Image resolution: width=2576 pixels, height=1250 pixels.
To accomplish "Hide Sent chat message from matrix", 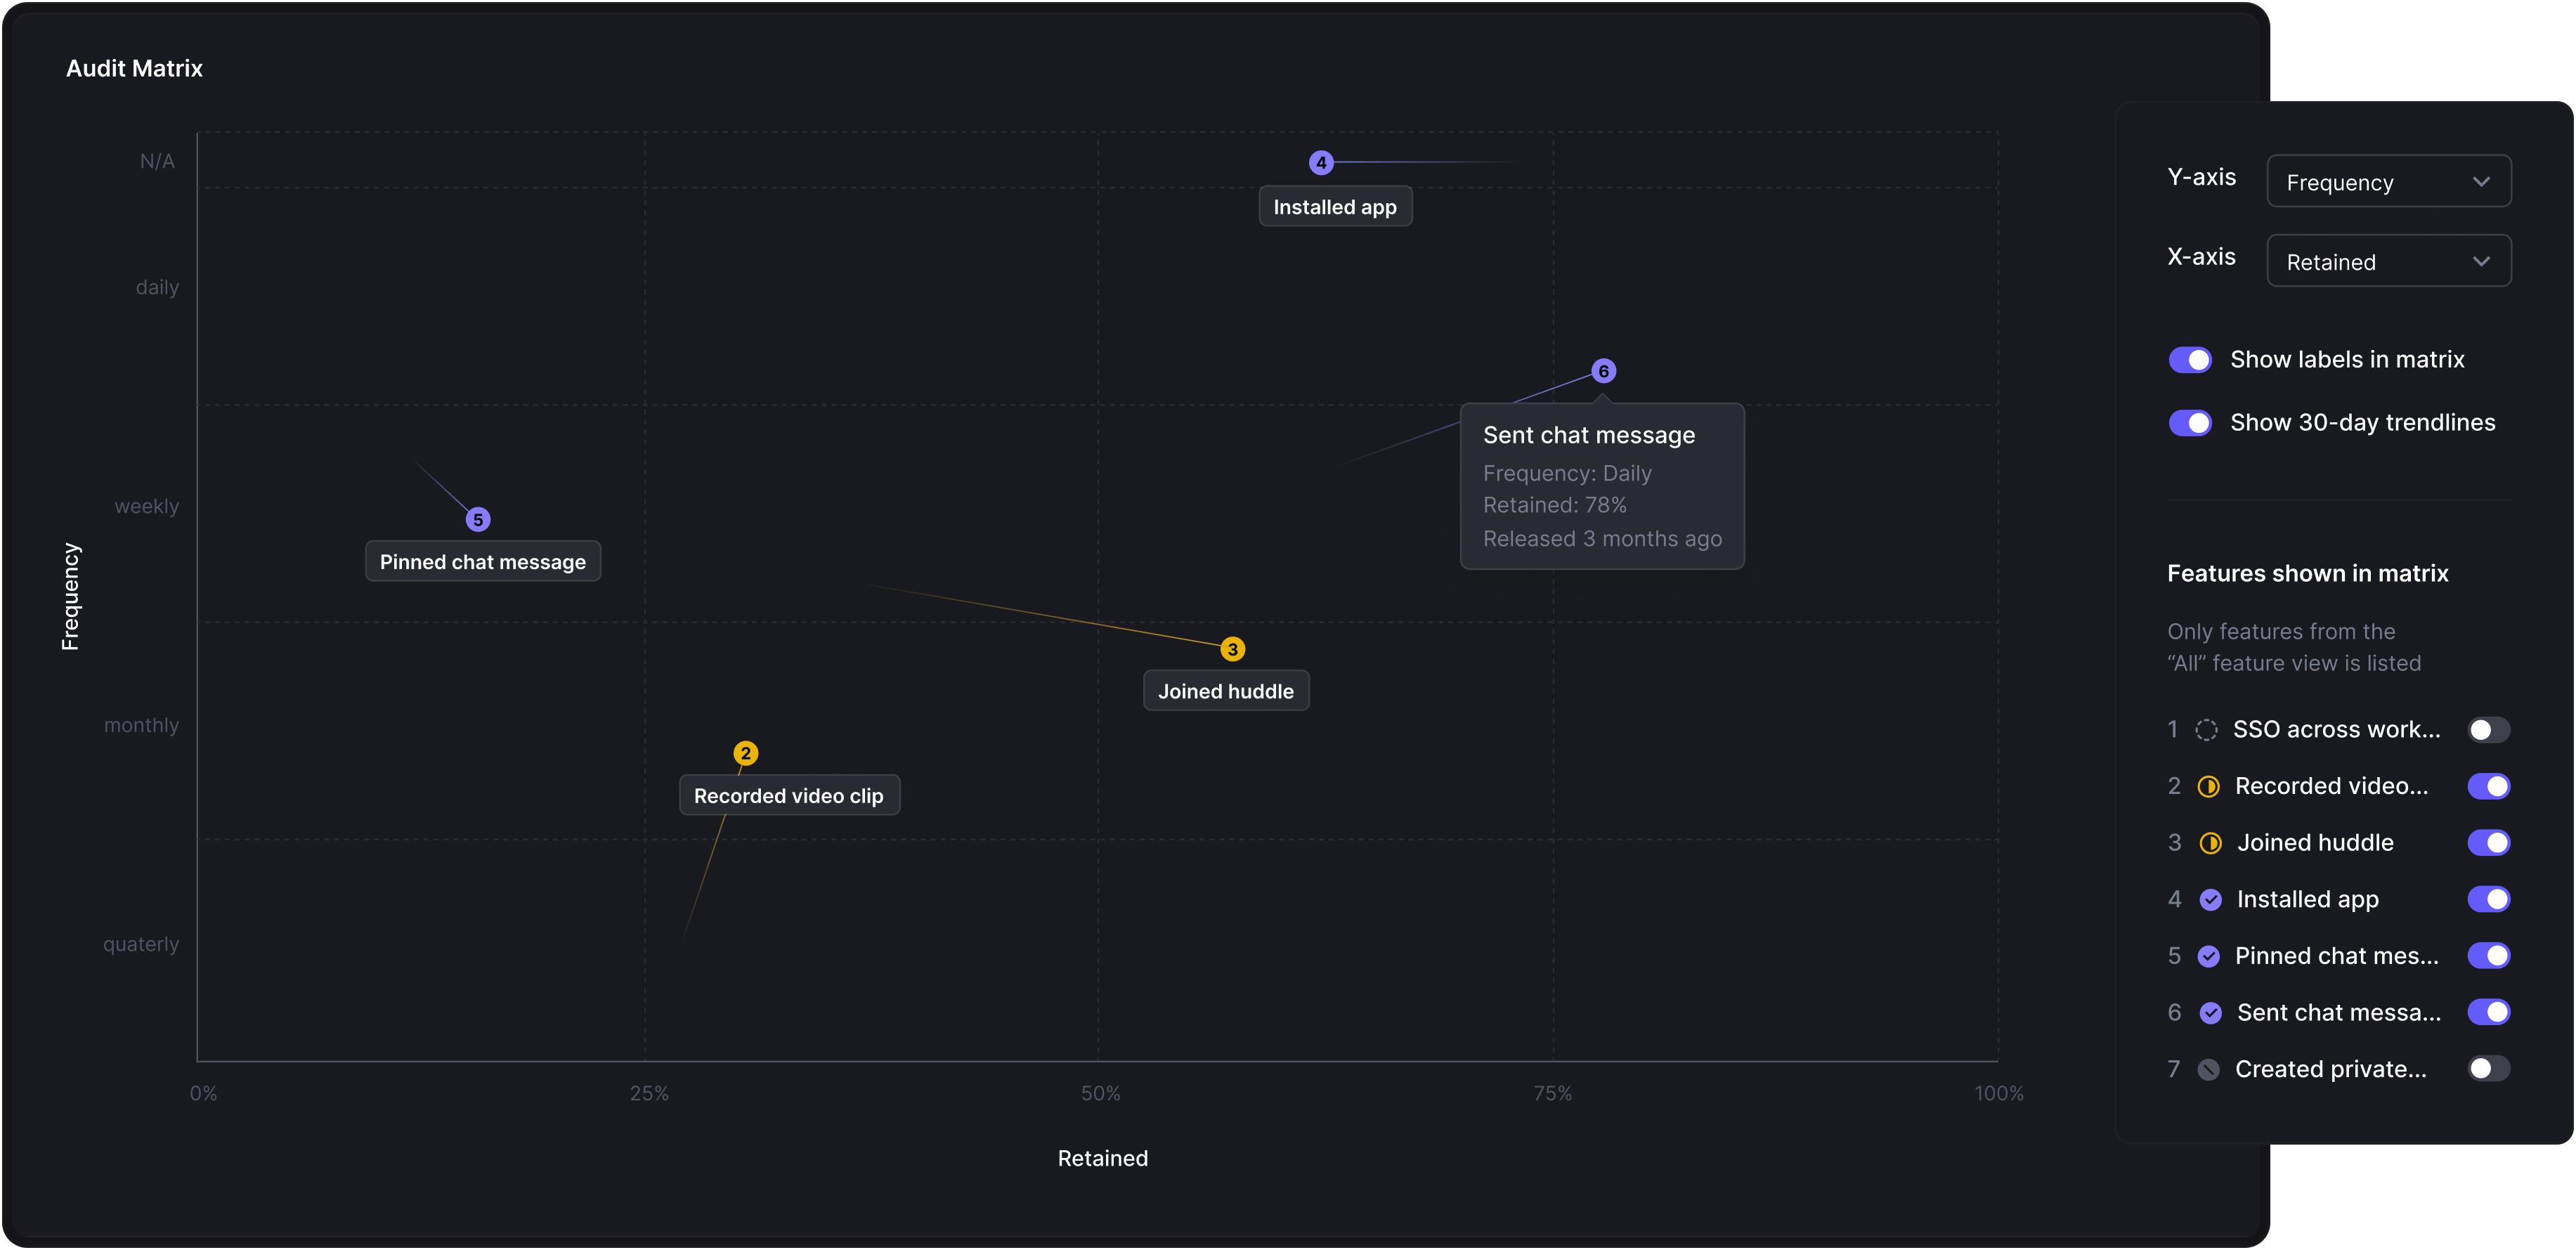I will click(2488, 1013).
